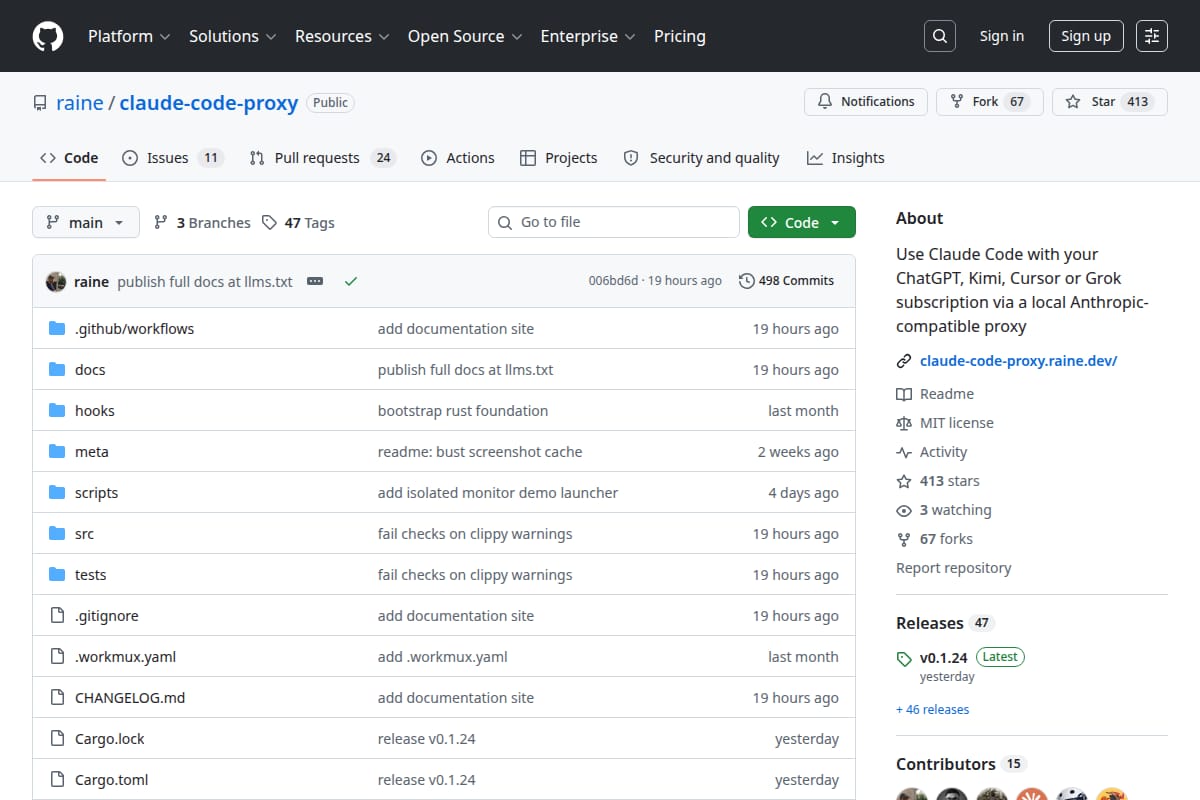Click the Pricing link
The height and width of the screenshot is (800, 1200).
point(680,36)
